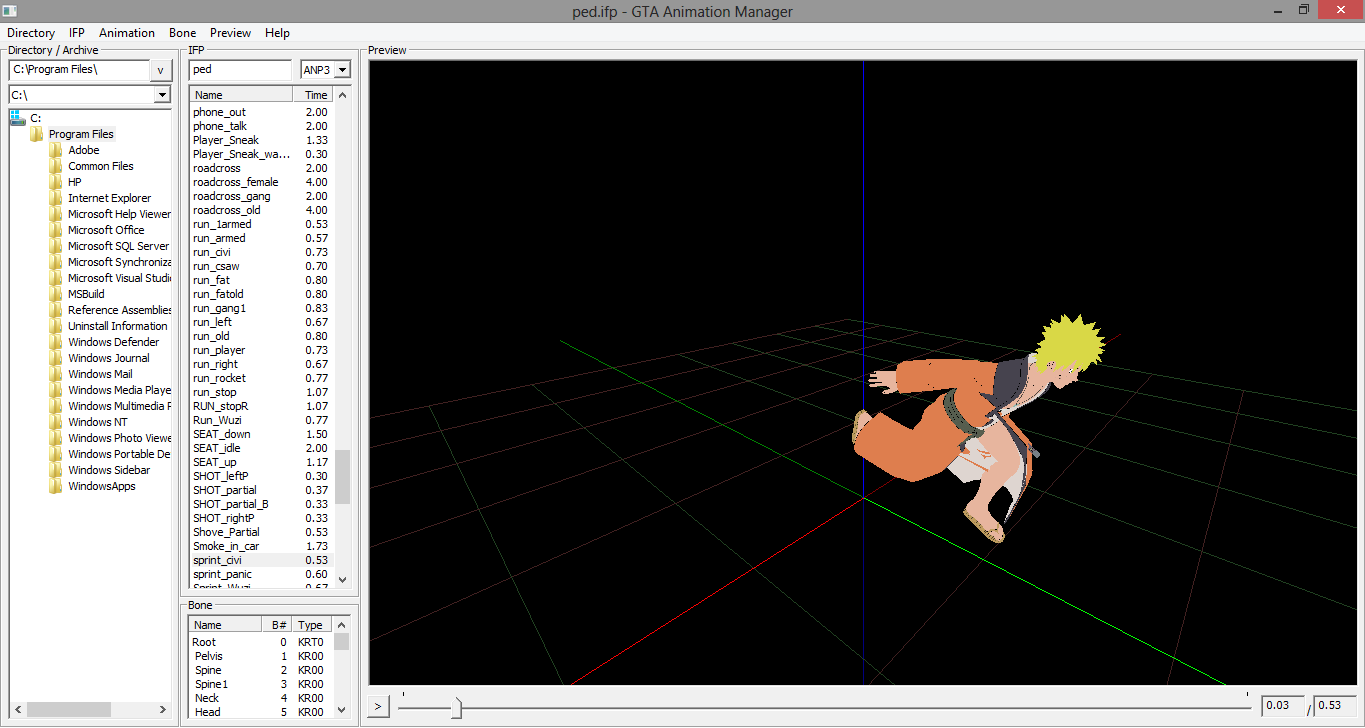
Task: Select the Adobe folder
Action: (x=84, y=150)
